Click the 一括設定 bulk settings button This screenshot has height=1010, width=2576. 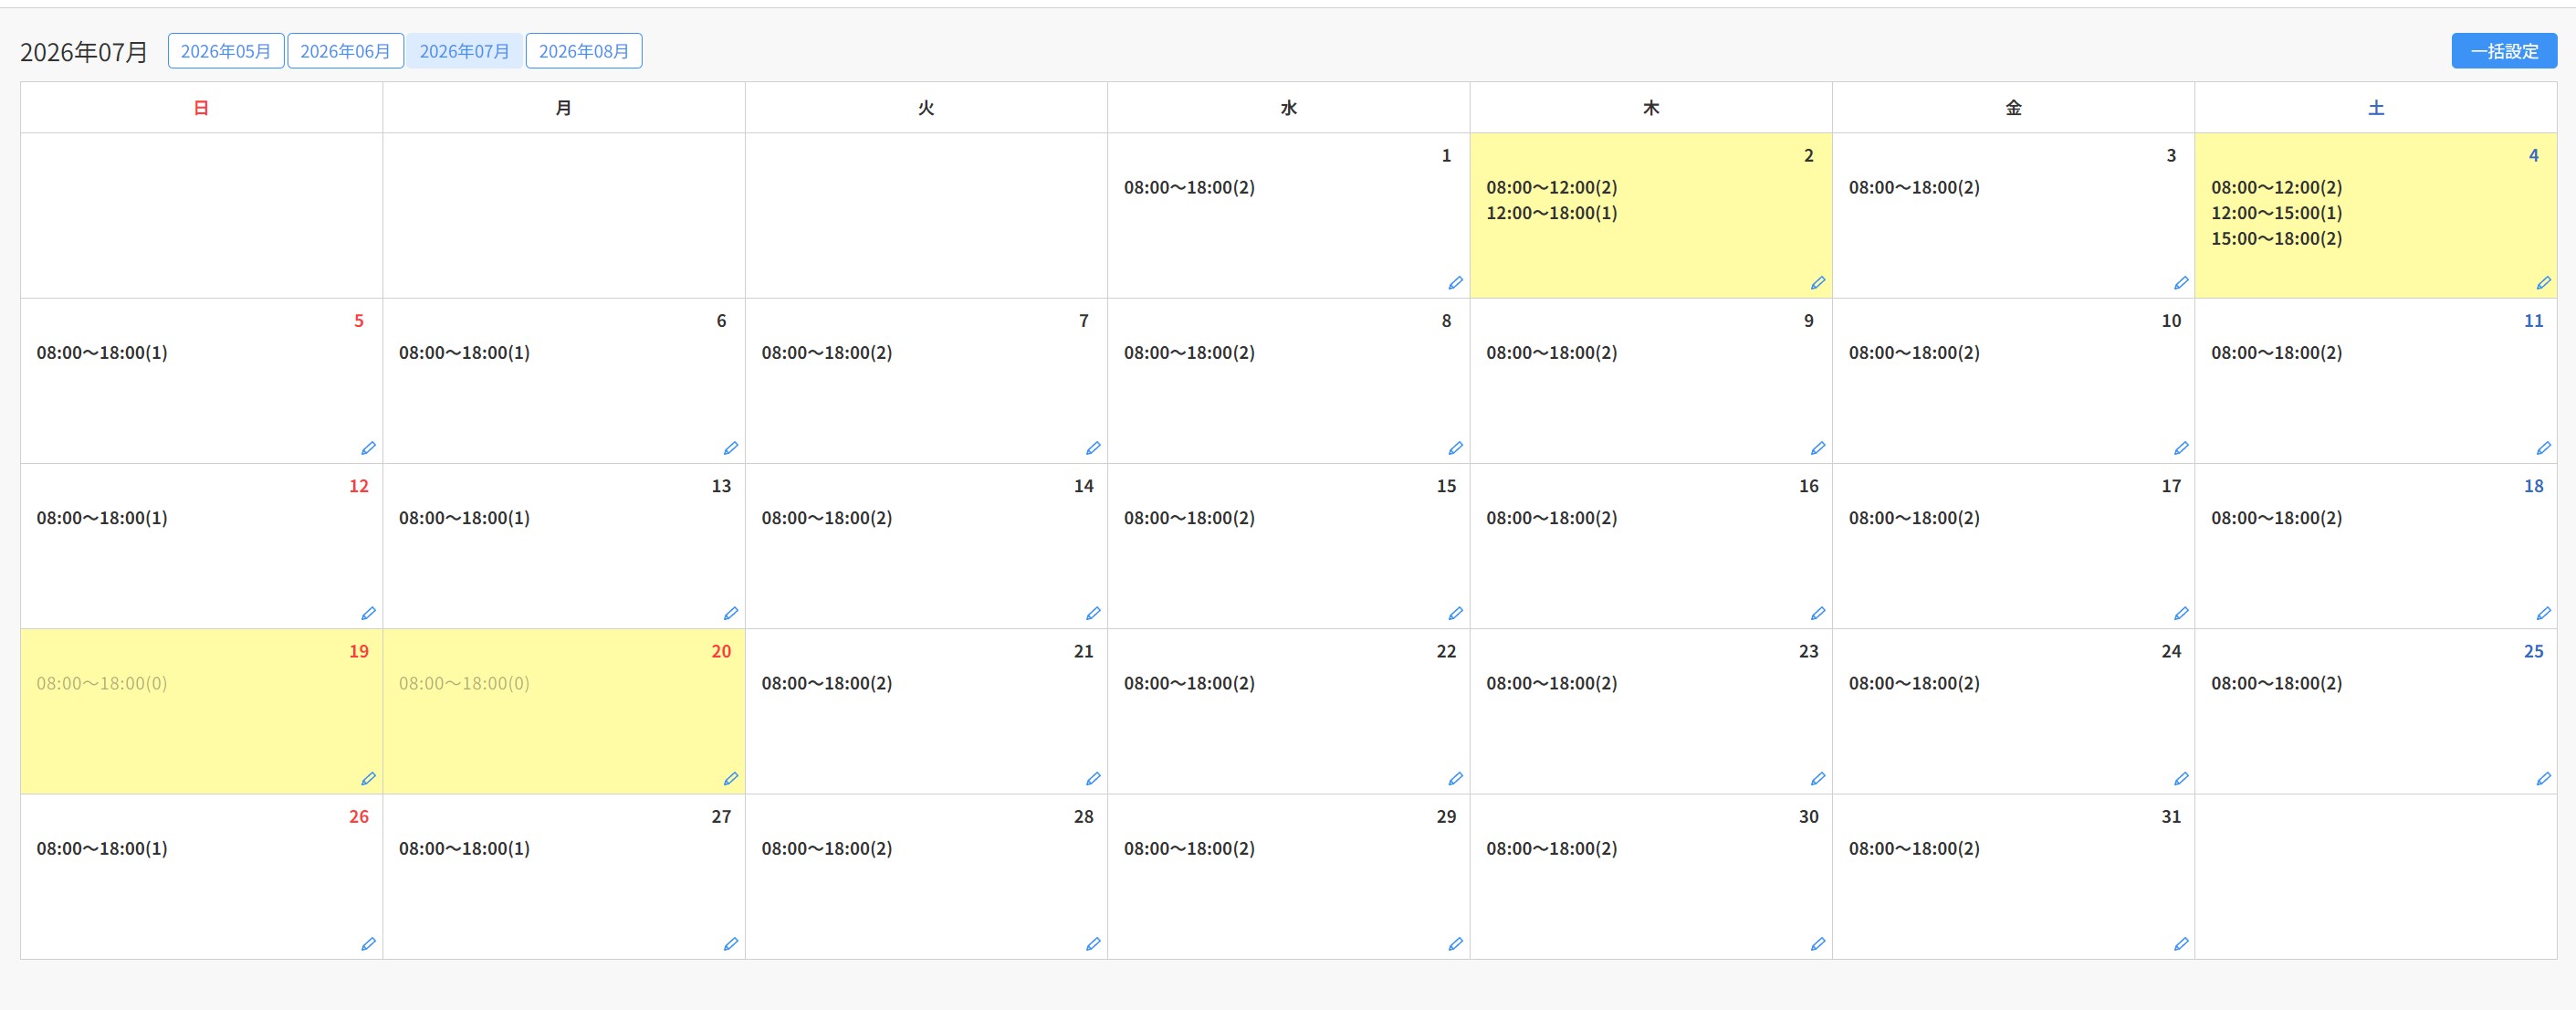coord(2504,51)
